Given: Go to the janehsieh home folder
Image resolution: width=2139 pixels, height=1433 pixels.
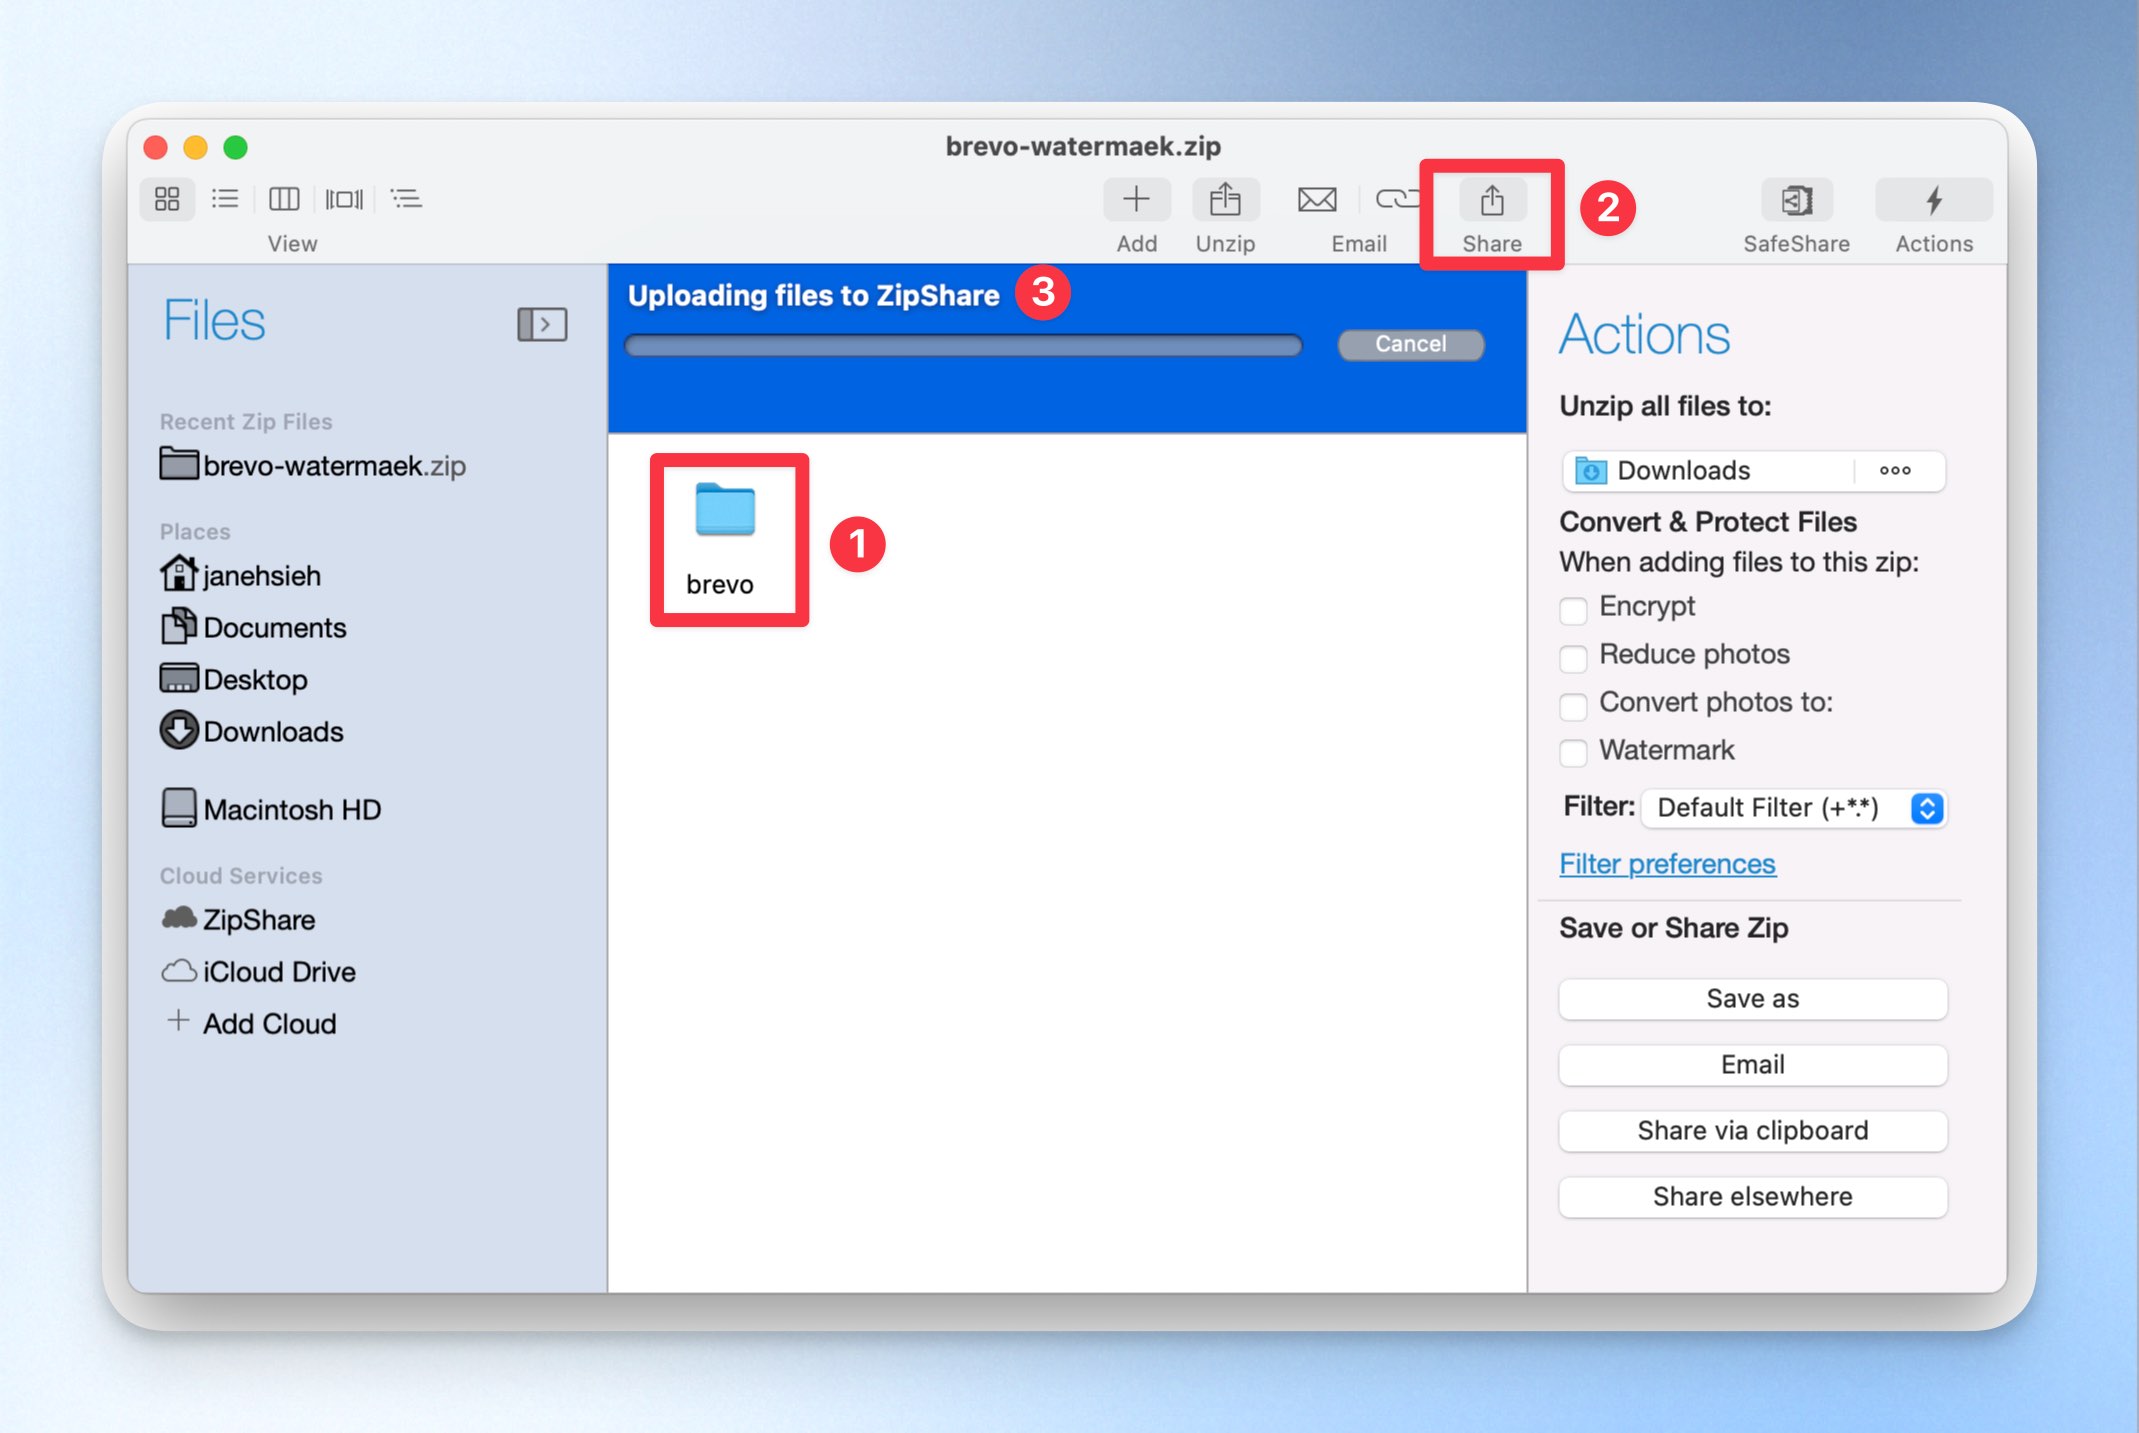Looking at the screenshot, I should click(x=240, y=575).
